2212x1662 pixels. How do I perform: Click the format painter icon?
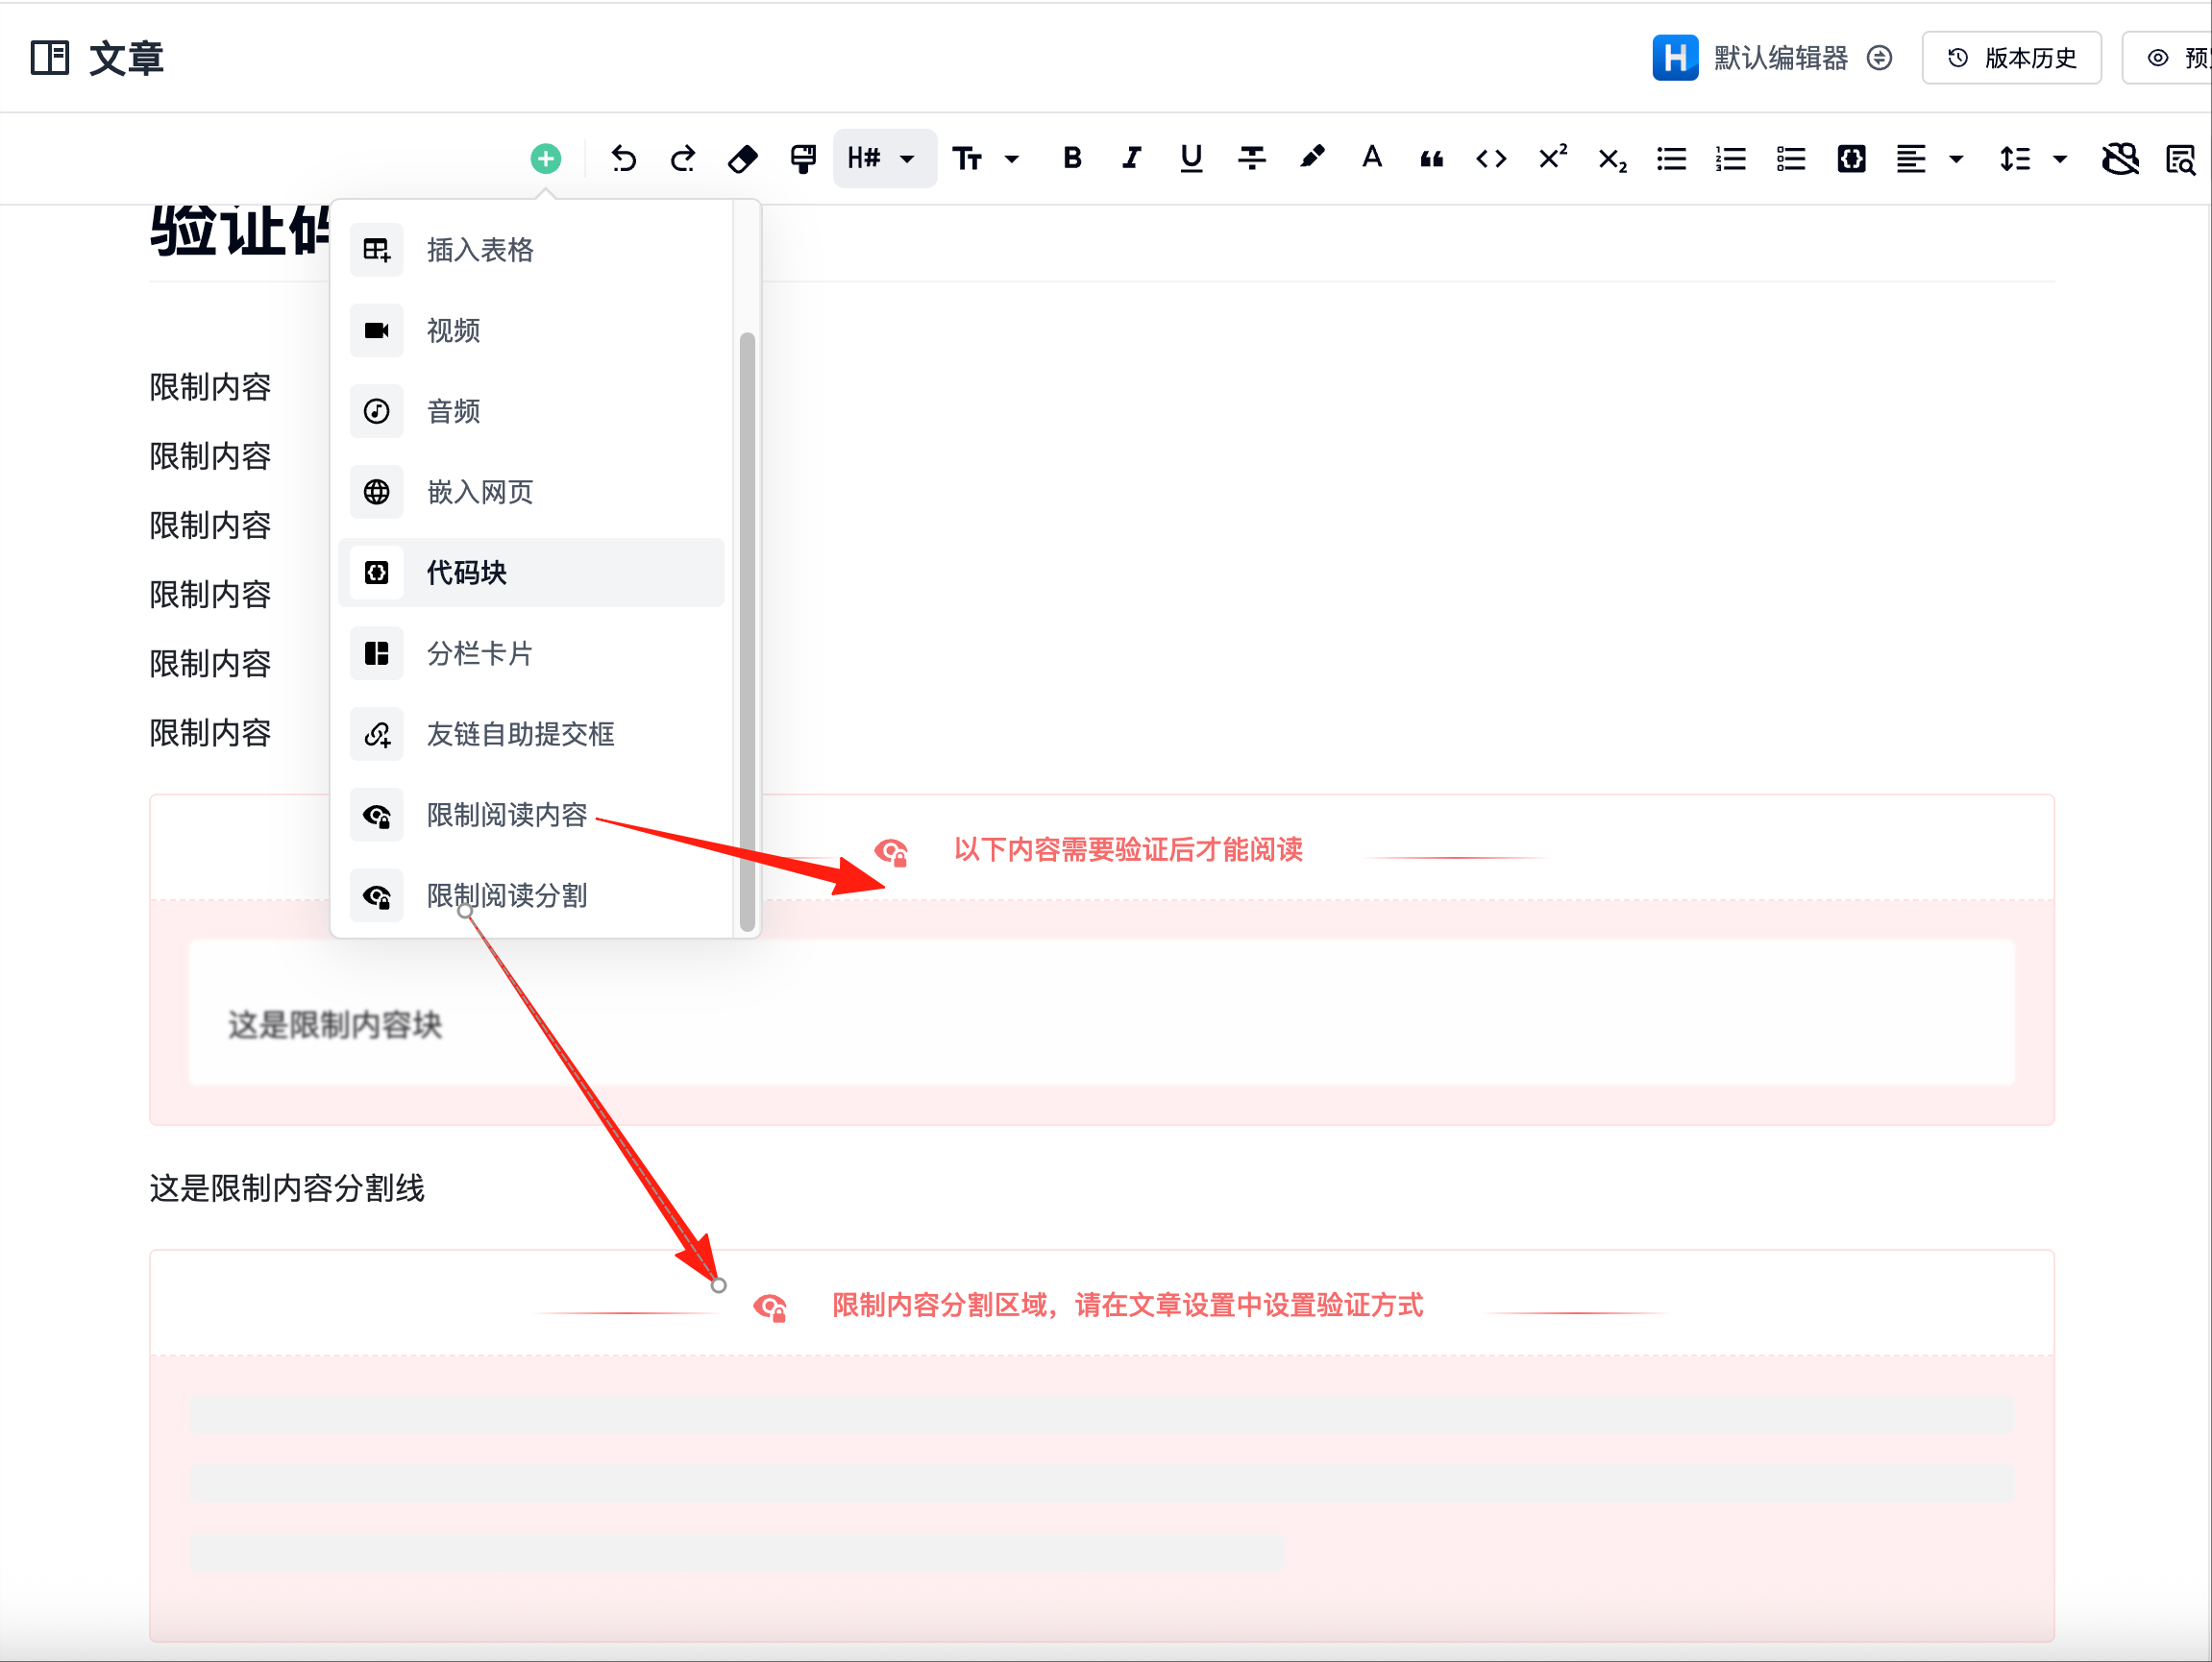click(802, 158)
